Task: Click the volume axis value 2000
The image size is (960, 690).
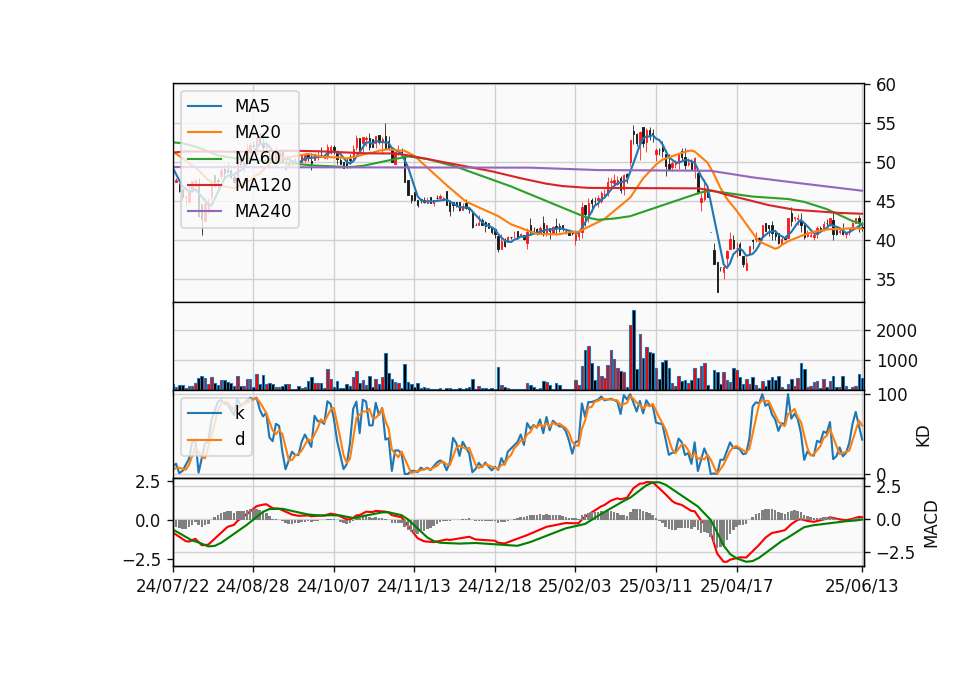Action: (896, 331)
